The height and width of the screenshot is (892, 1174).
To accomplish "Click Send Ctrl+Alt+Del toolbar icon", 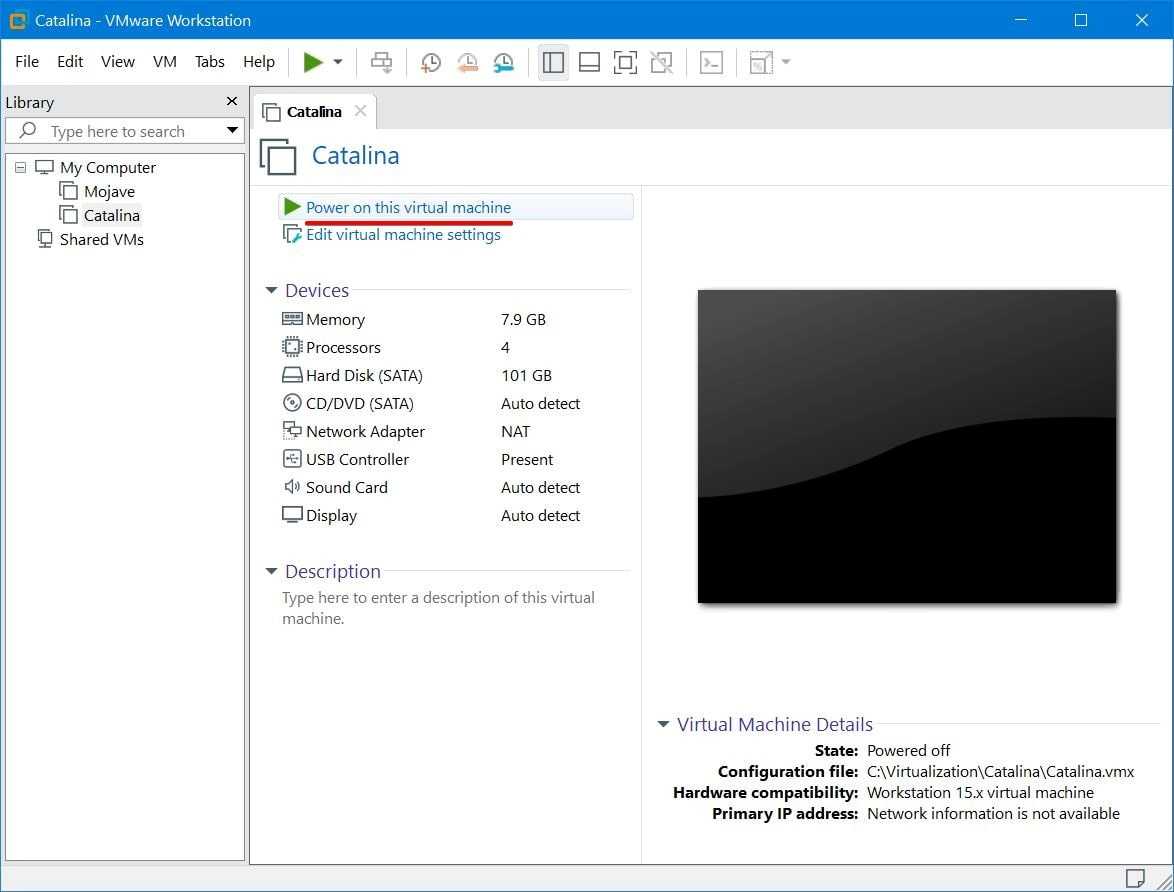I will (381, 62).
